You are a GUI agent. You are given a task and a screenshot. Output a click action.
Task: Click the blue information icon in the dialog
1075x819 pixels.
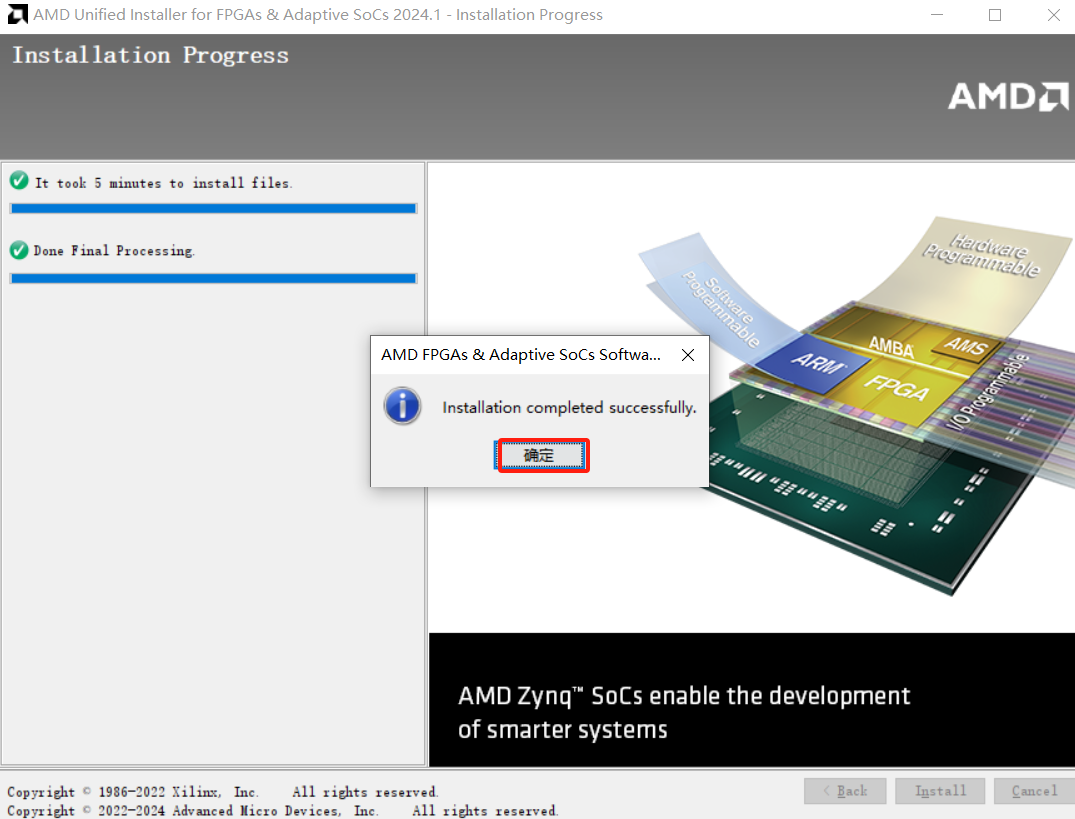click(402, 406)
